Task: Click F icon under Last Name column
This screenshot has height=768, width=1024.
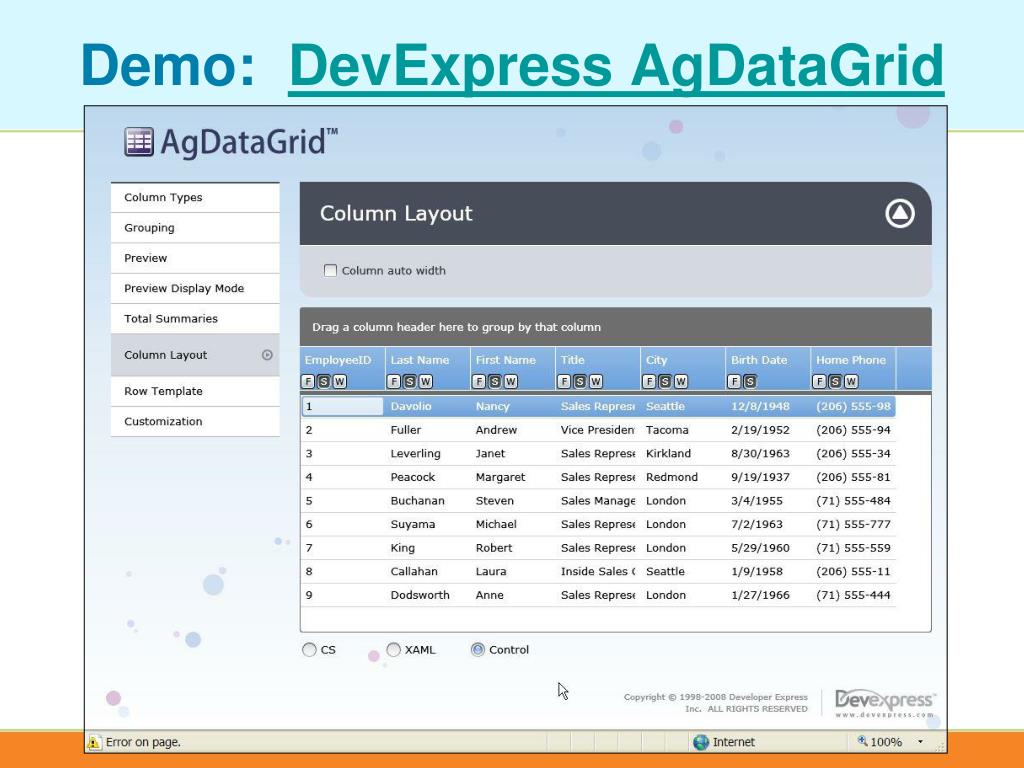Action: 394,381
